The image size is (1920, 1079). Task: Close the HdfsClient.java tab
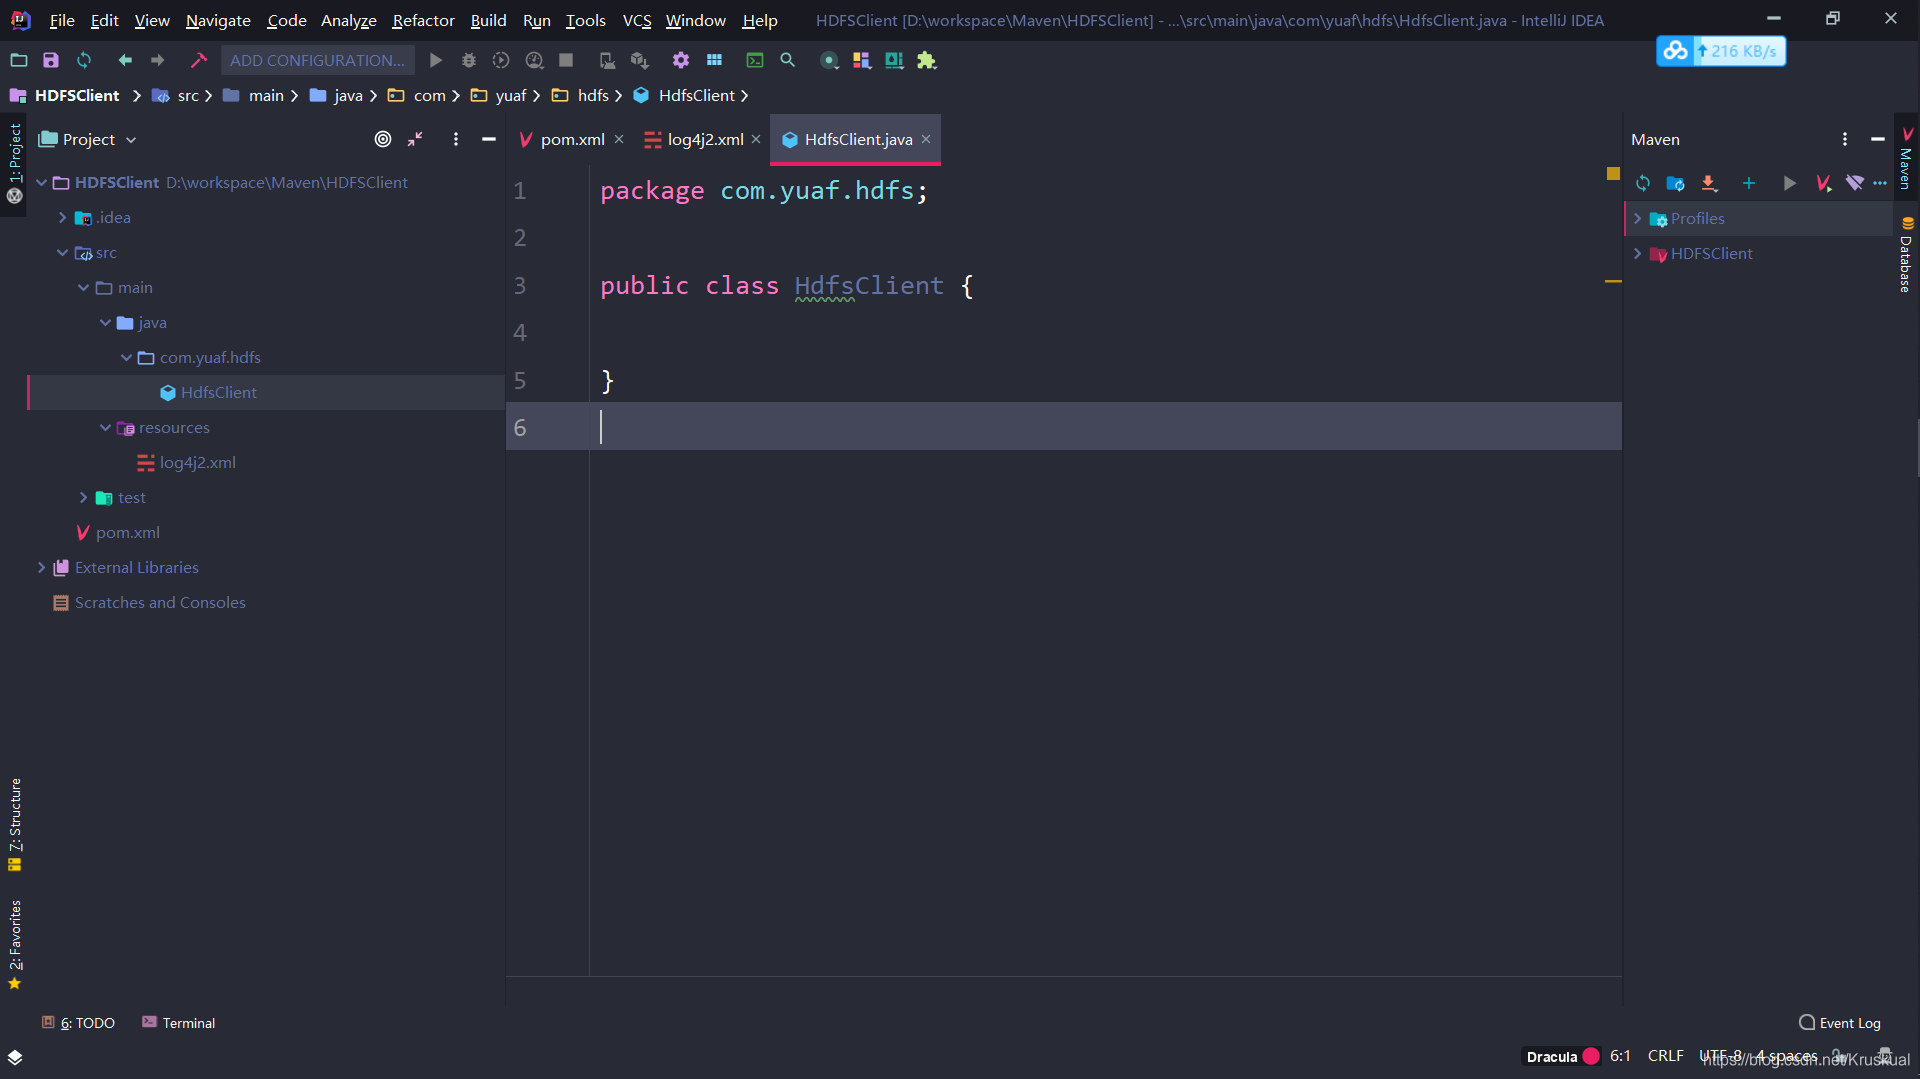926,139
